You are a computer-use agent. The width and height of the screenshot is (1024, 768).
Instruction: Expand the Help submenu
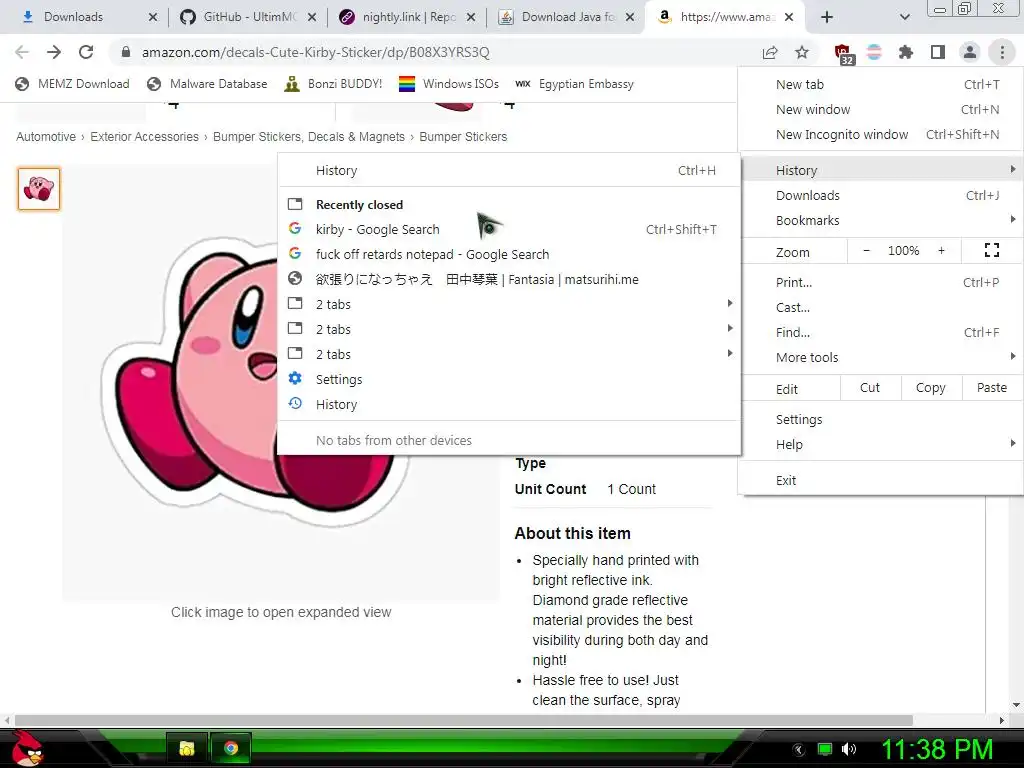(882, 444)
